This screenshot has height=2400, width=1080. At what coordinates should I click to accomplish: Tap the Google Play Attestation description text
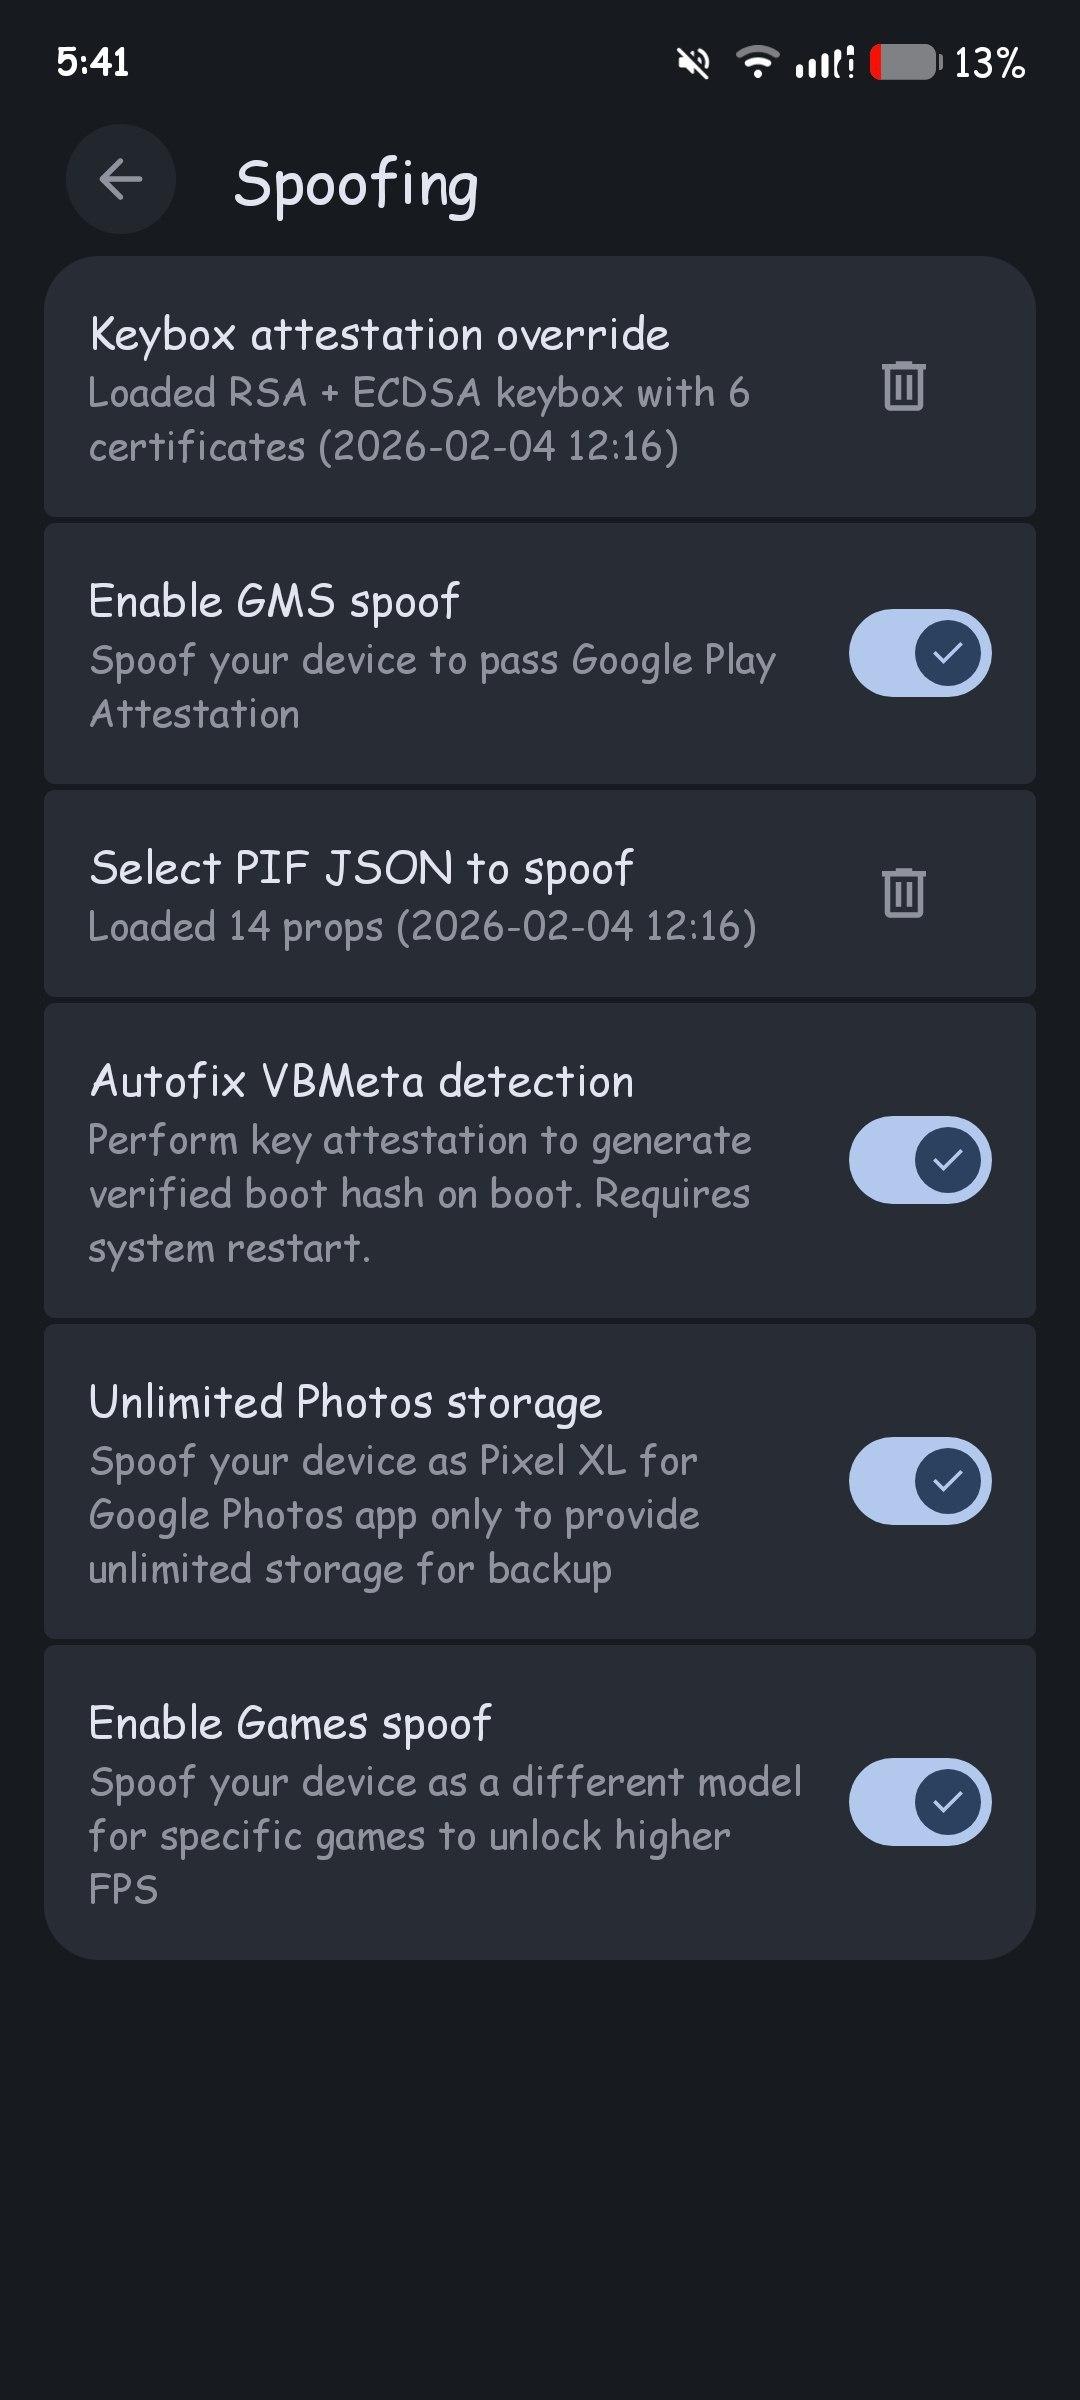[432, 688]
